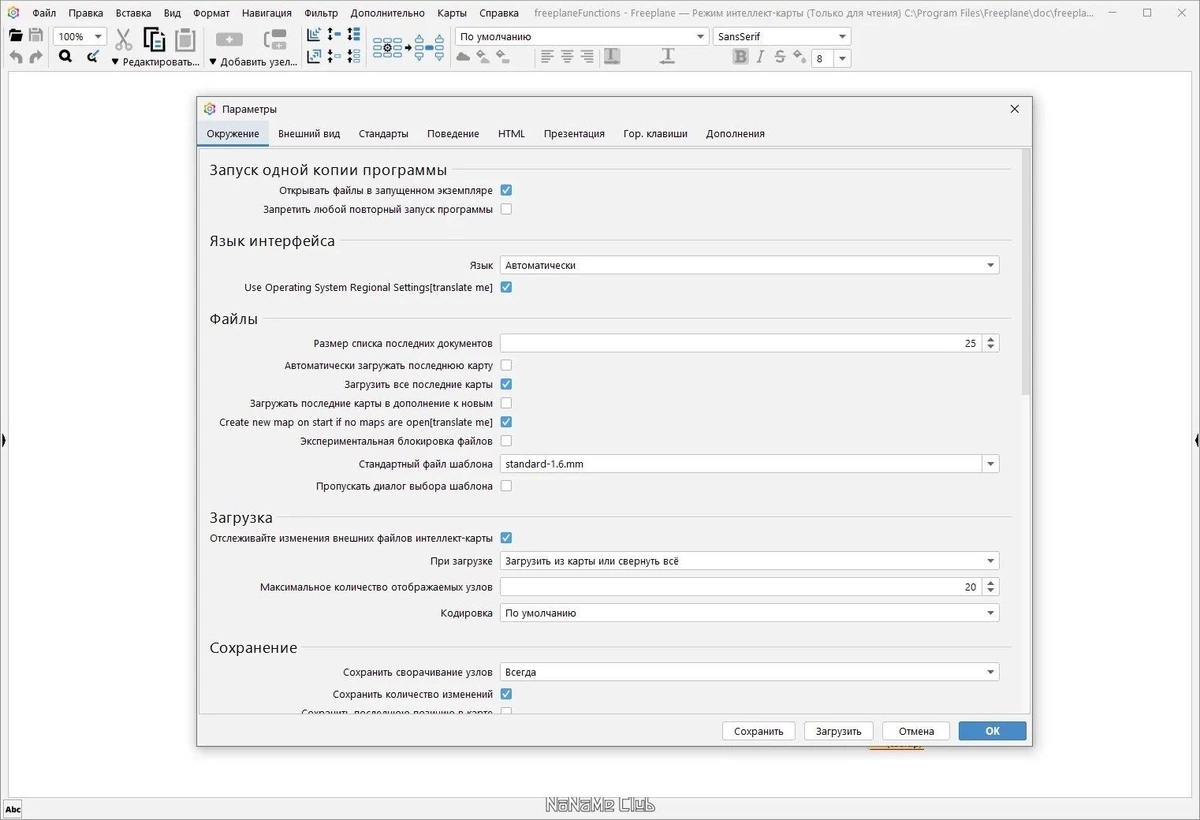Click the Abc icon in bottom-left corner
Screen dimensions: 1200x820
pyautogui.click(x=13, y=809)
